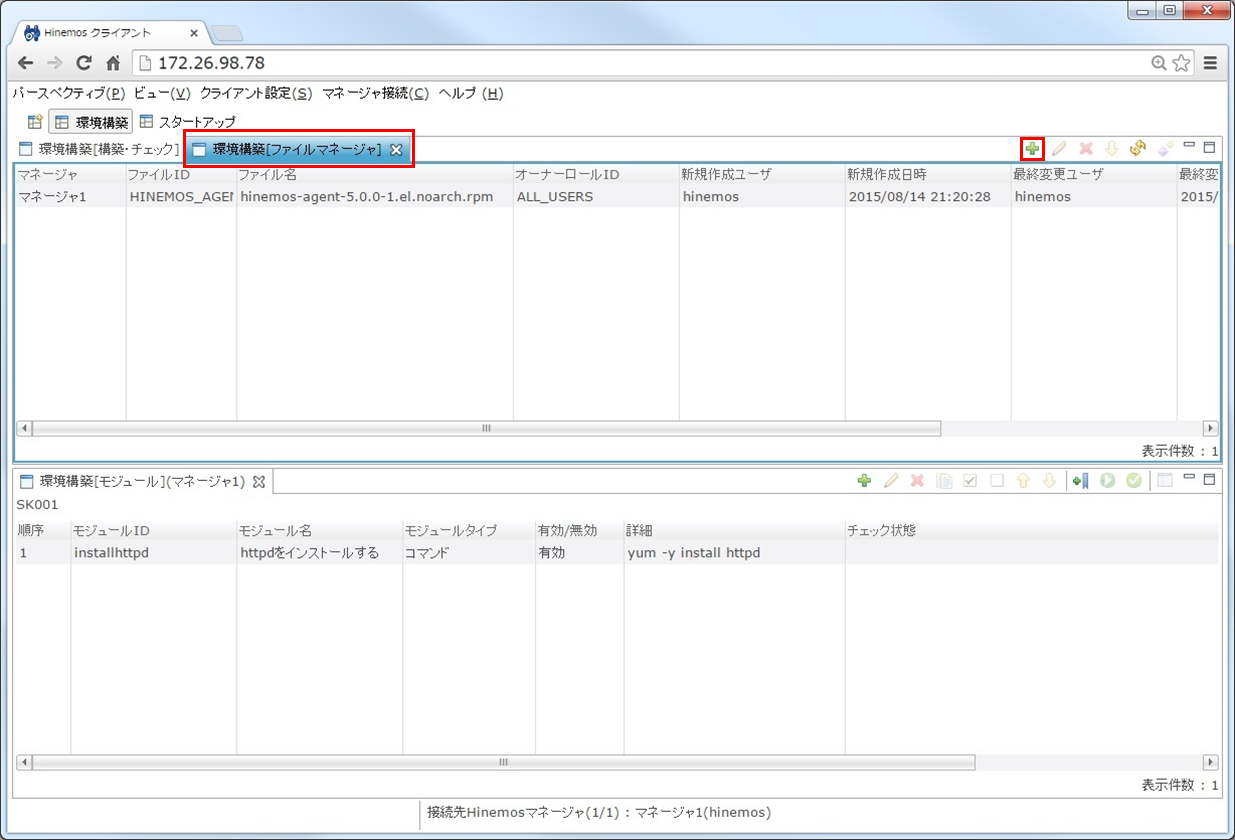Open a new browser tab
1235x840 pixels.
(x=227, y=33)
